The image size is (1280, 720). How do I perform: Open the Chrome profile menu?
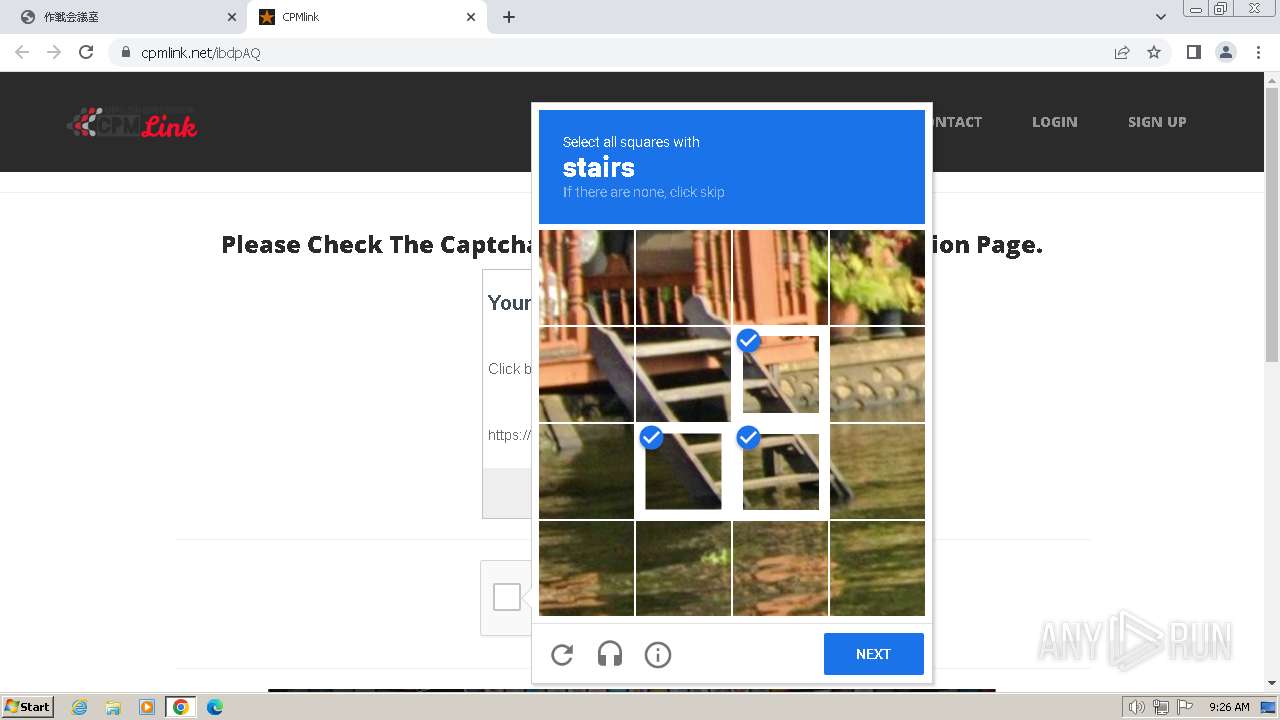1226,52
